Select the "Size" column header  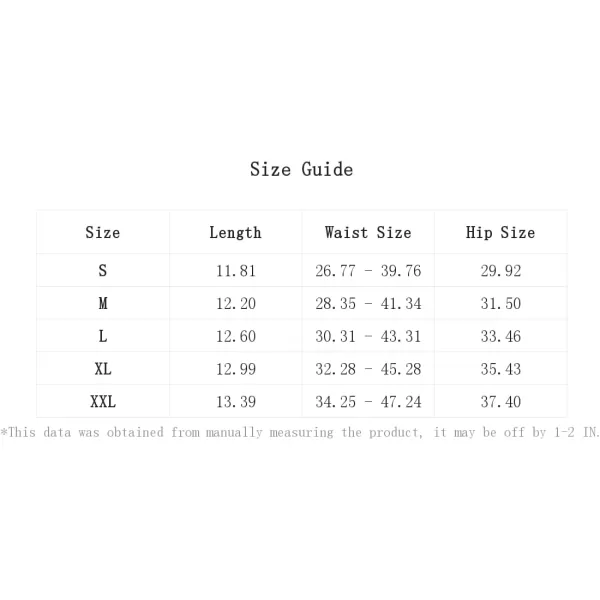pos(103,232)
